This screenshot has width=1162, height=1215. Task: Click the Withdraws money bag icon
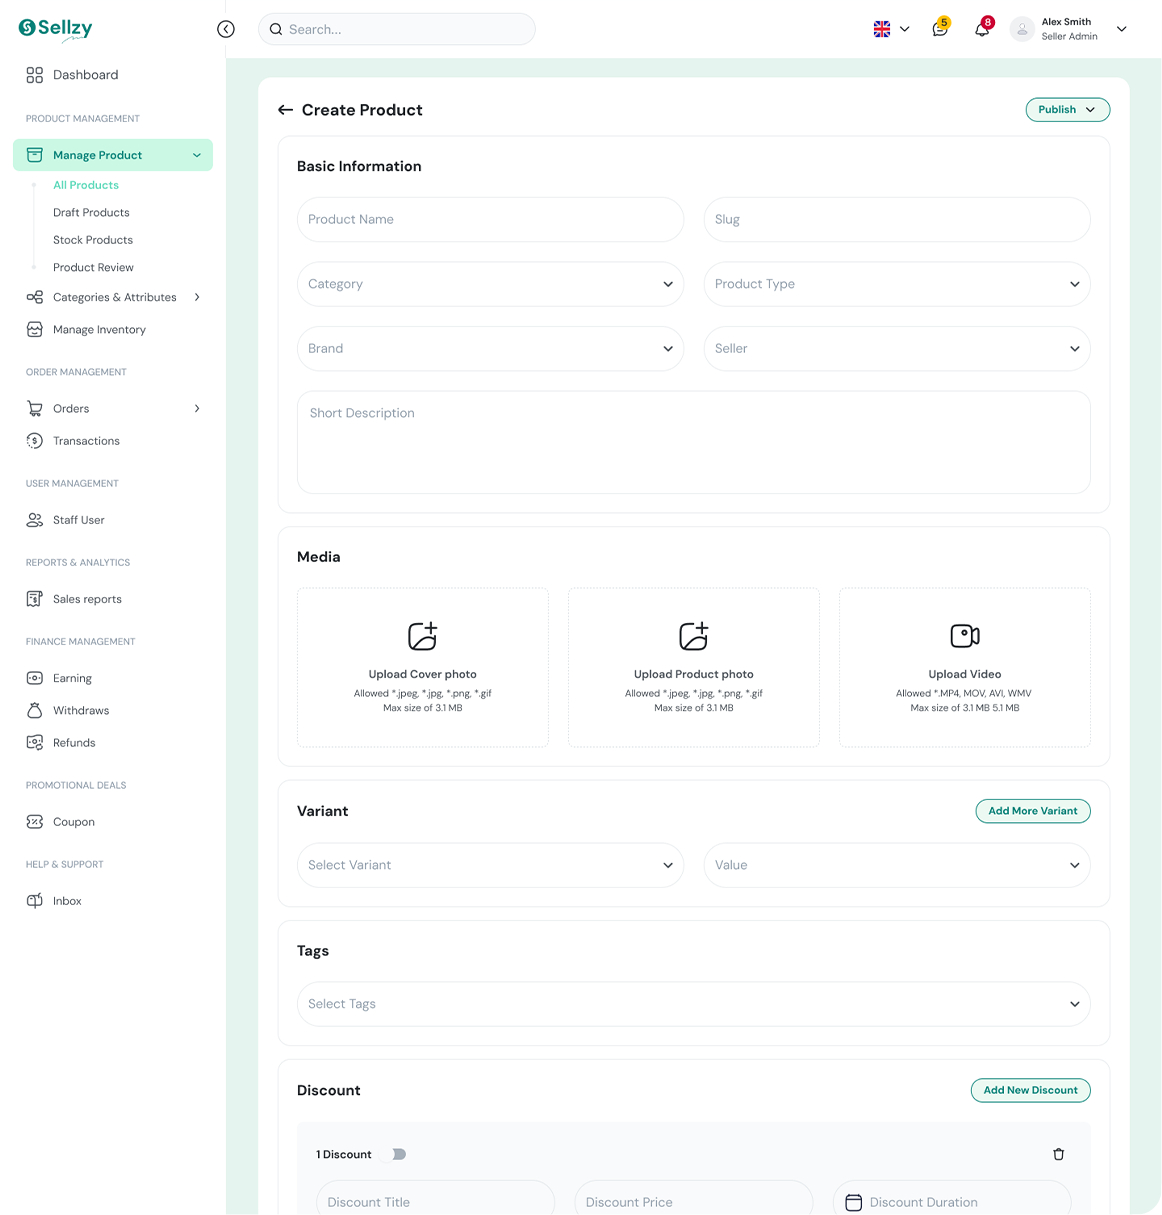pyautogui.click(x=35, y=710)
